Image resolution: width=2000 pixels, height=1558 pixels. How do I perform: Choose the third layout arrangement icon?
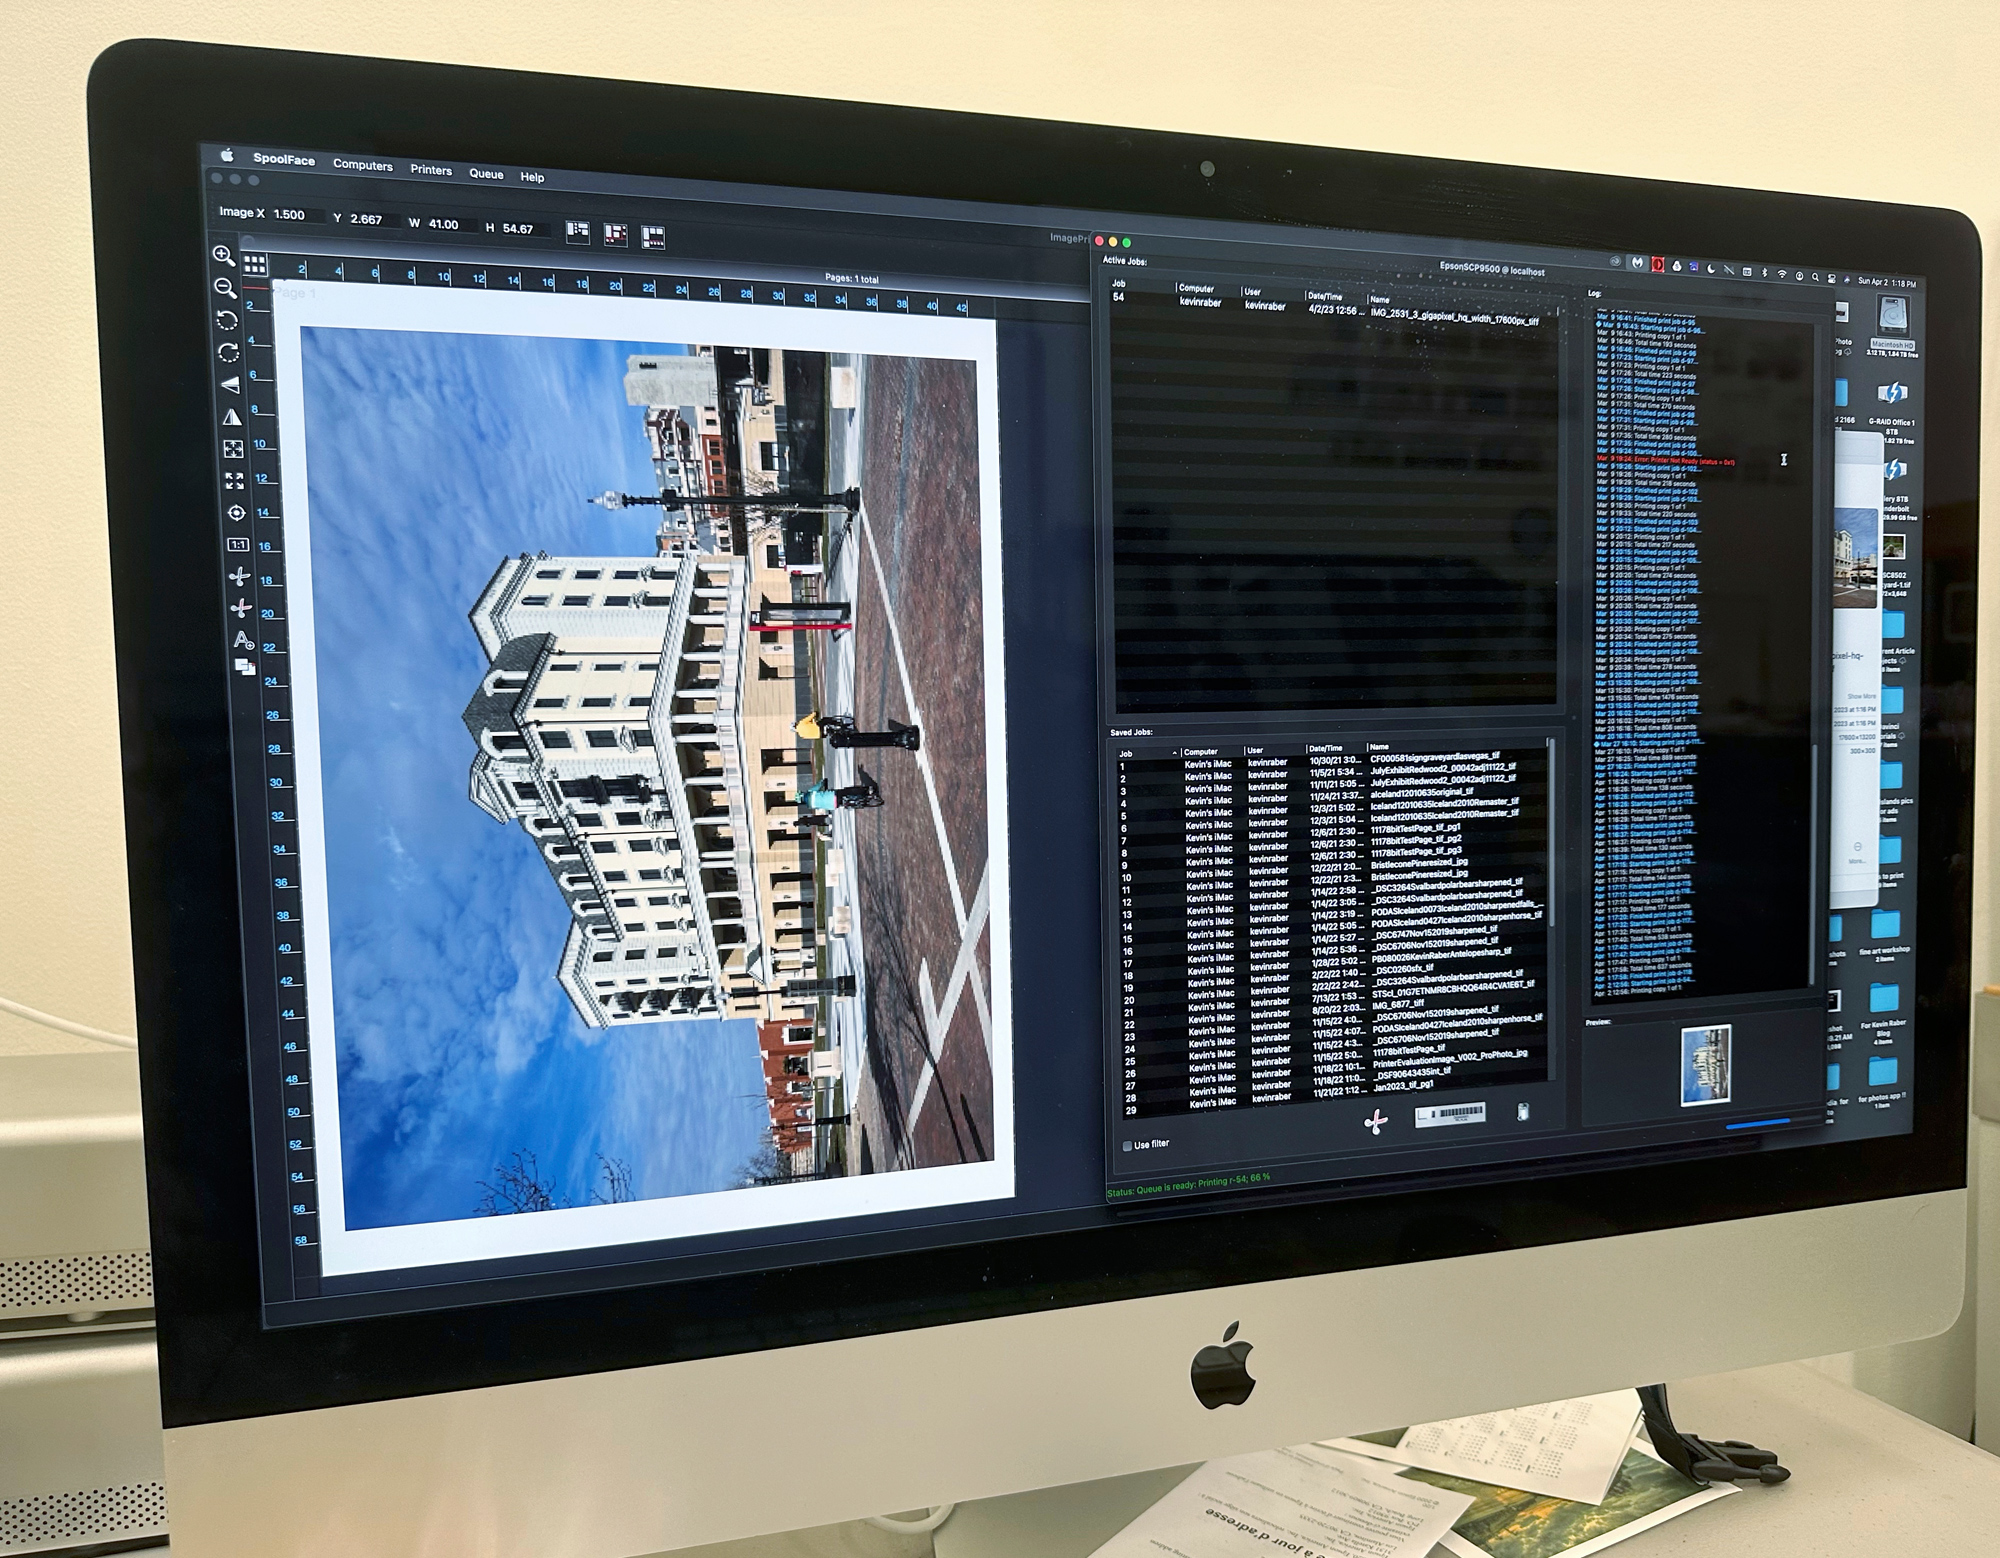pyautogui.click(x=652, y=238)
